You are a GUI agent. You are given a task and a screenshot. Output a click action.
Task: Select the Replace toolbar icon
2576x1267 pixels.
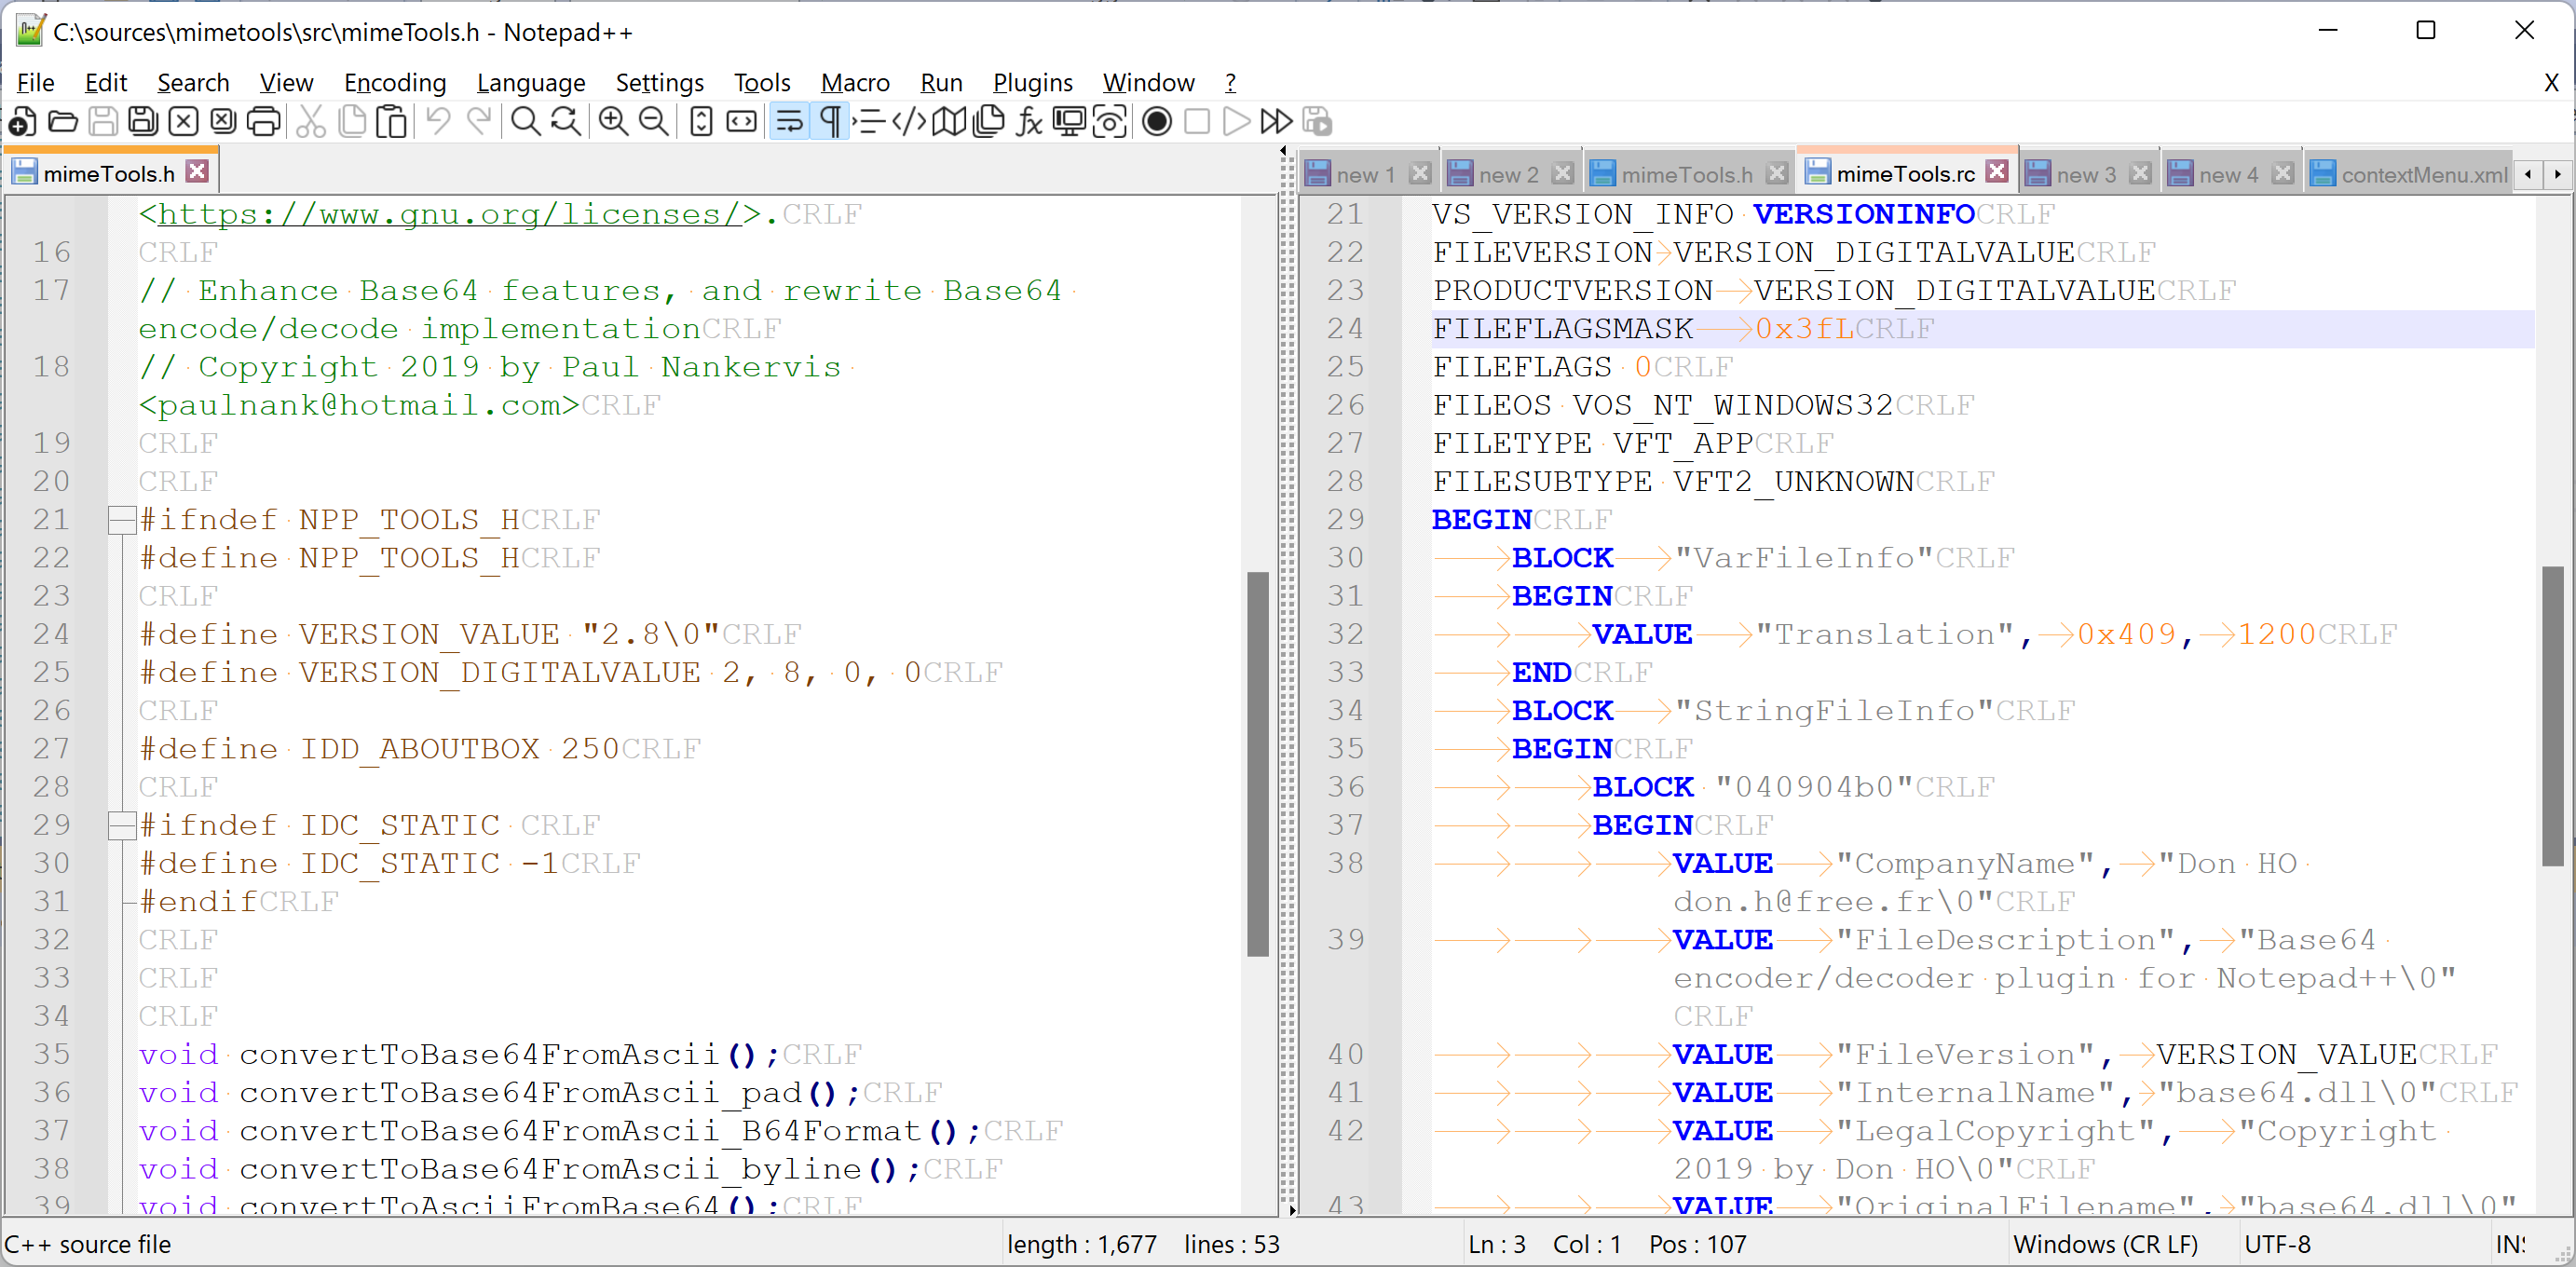(565, 121)
